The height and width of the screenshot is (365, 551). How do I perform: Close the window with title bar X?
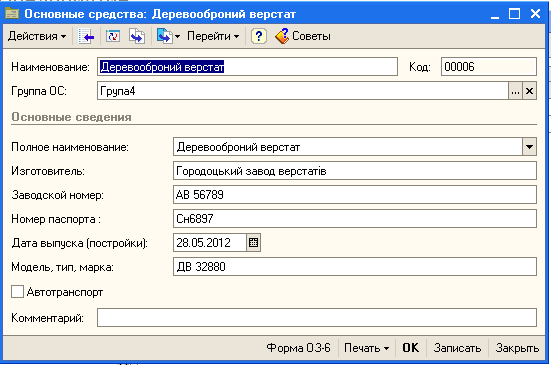pyautogui.click(x=535, y=14)
